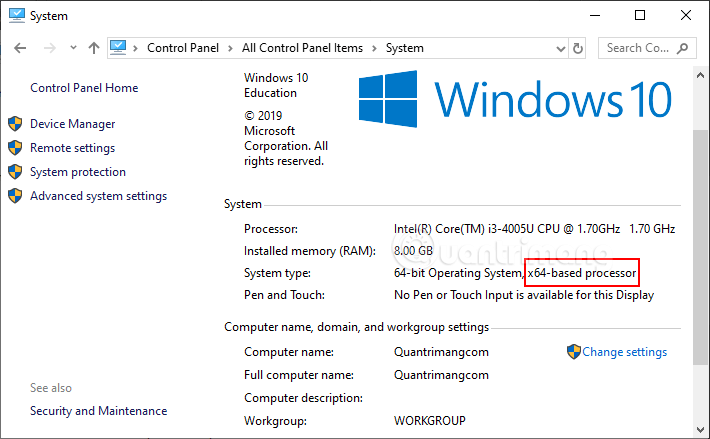Open Remote settings link
Screen dimensions: 710x439
72,148
